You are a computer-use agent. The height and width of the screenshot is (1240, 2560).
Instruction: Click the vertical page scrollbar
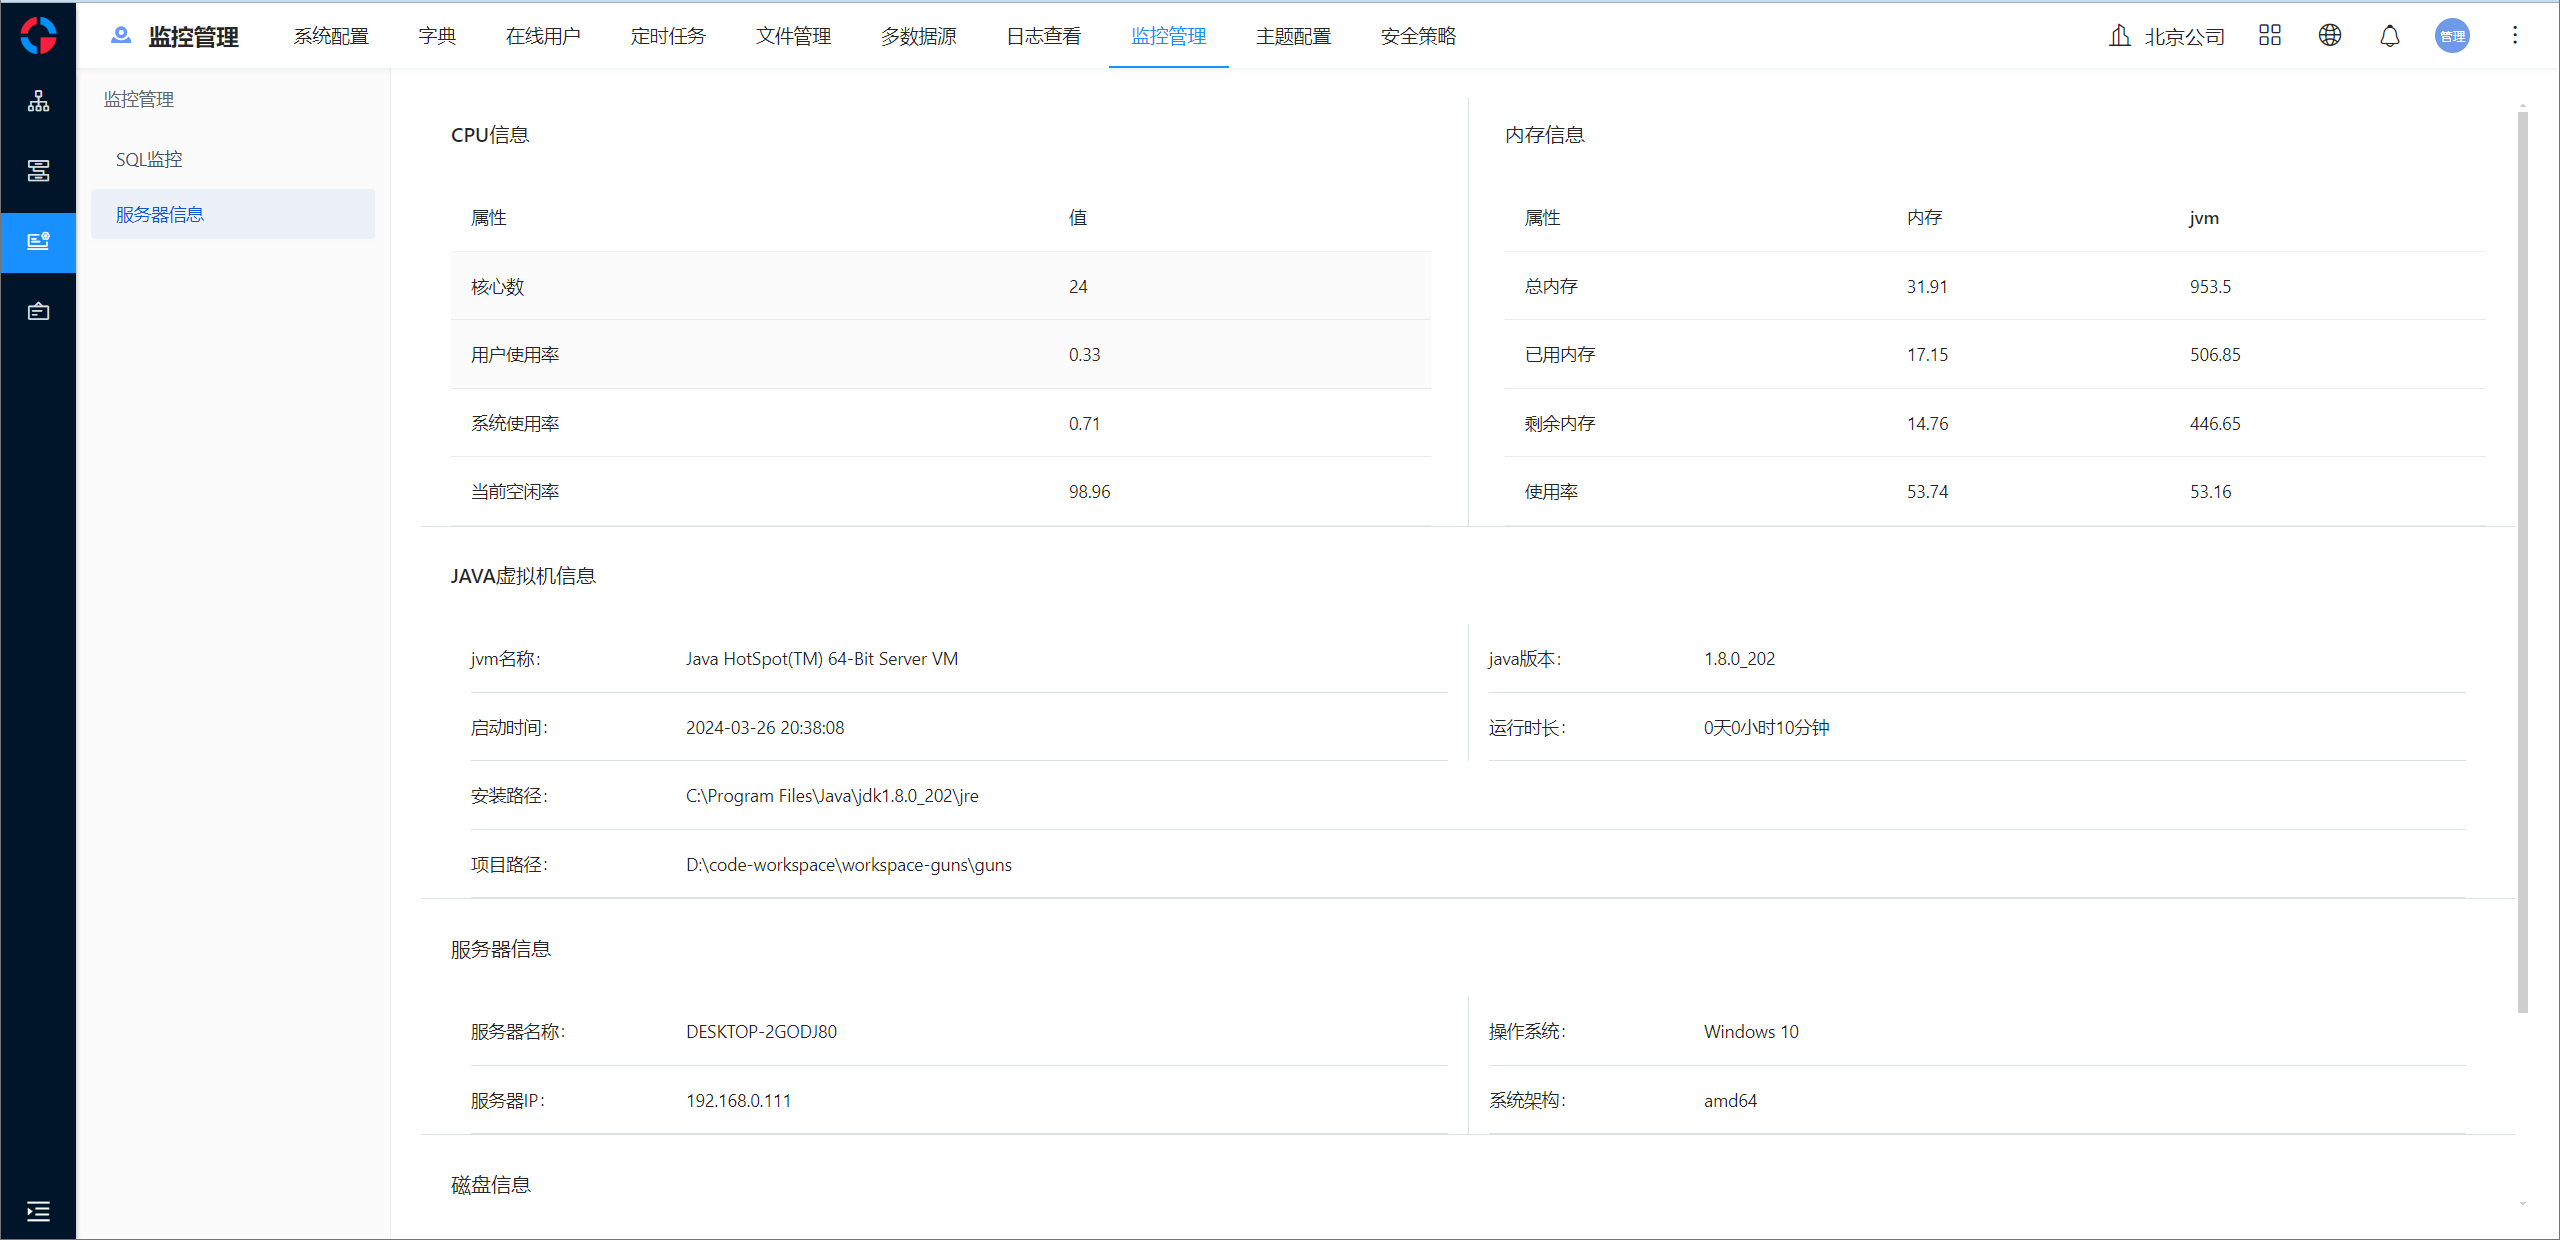point(2522,560)
